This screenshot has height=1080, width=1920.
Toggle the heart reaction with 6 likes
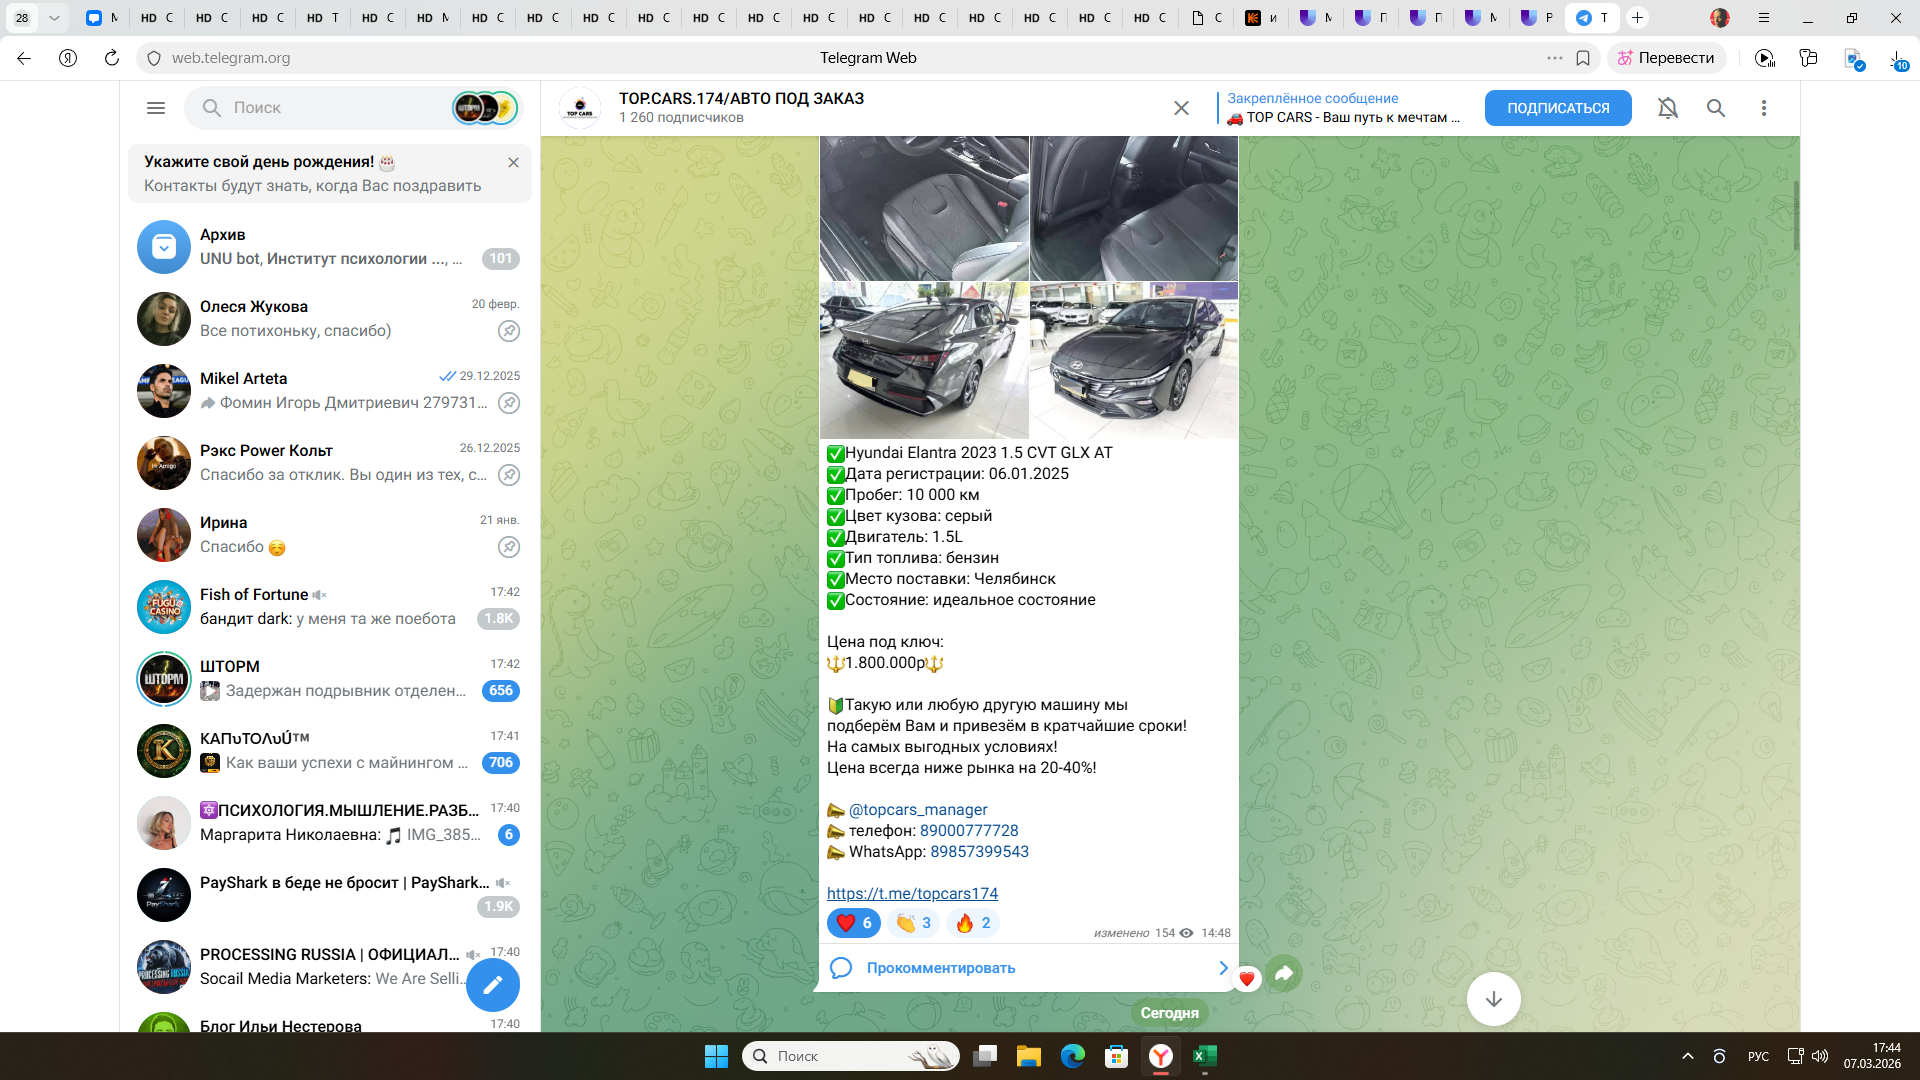(853, 923)
